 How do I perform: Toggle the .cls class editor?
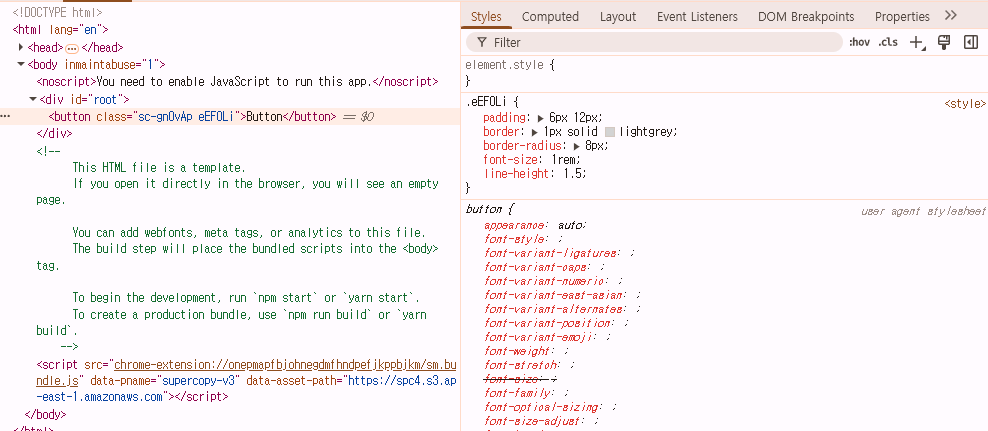point(888,42)
